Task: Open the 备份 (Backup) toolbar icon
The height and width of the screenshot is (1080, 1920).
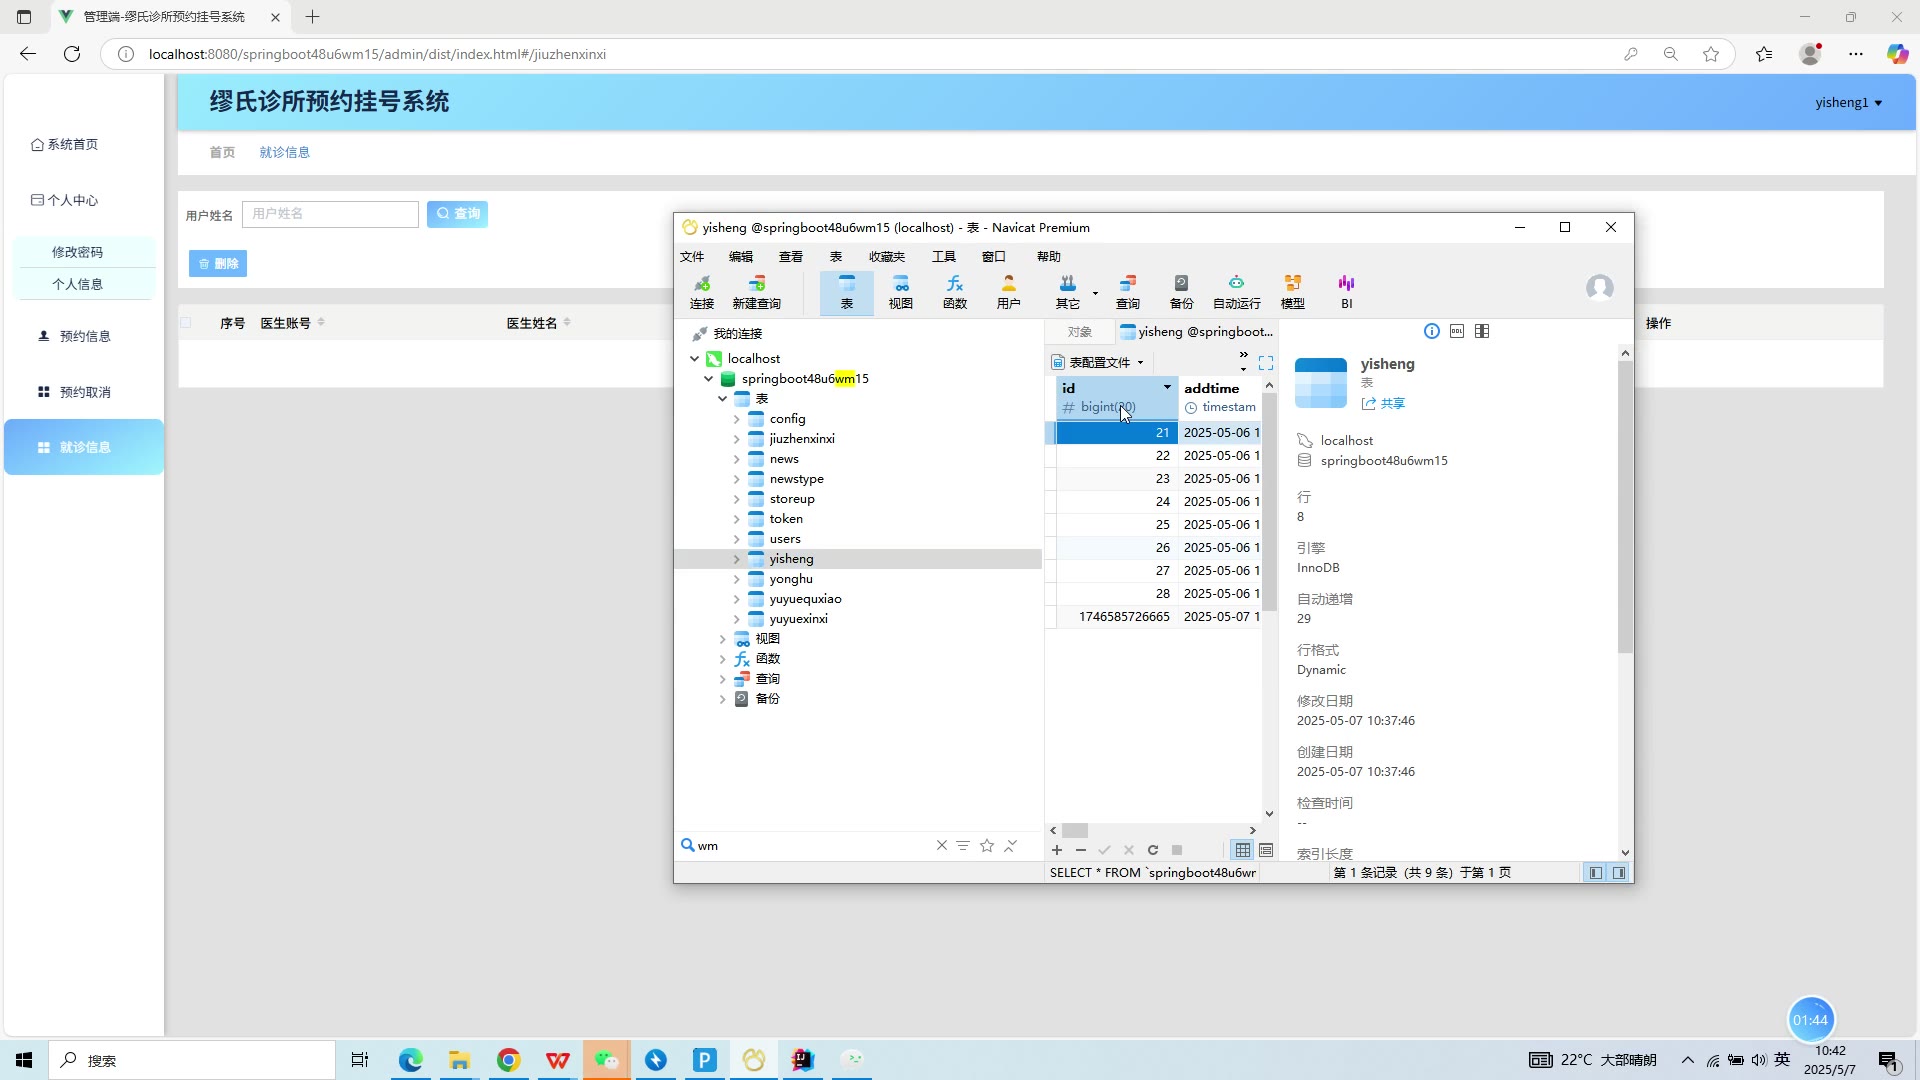Action: coord(1181,291)
